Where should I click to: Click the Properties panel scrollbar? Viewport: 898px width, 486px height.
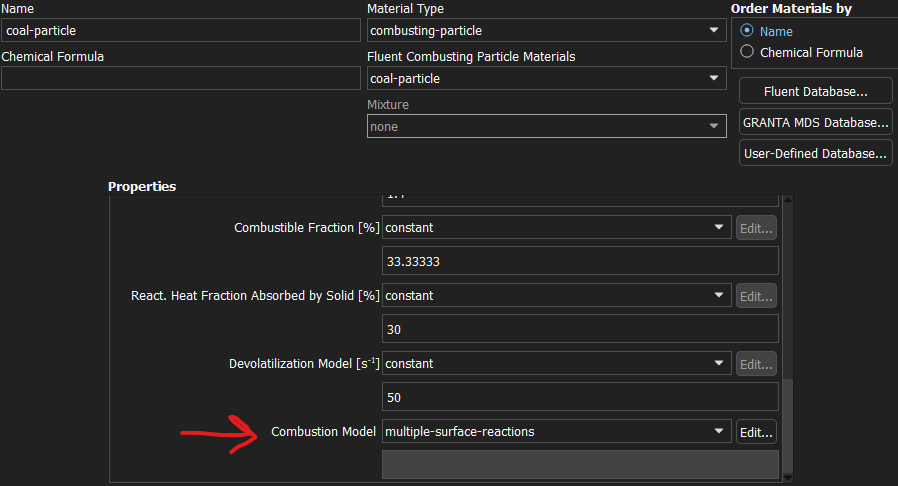(786, 420)
